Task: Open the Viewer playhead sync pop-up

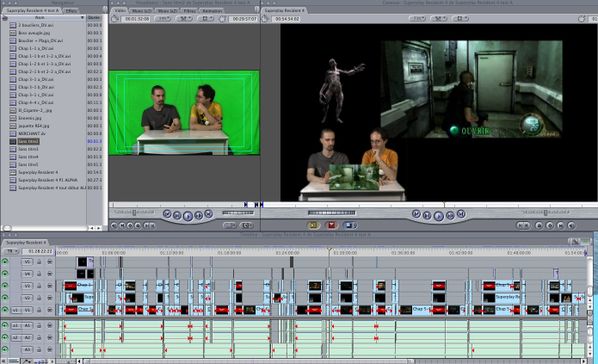Action: click(x=184, y=18)
